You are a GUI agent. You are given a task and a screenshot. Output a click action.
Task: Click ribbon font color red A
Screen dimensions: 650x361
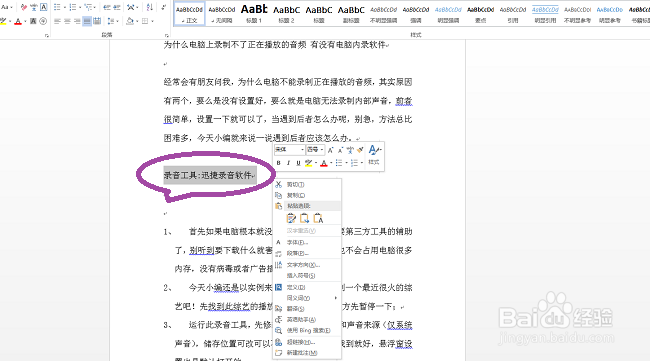18,21
